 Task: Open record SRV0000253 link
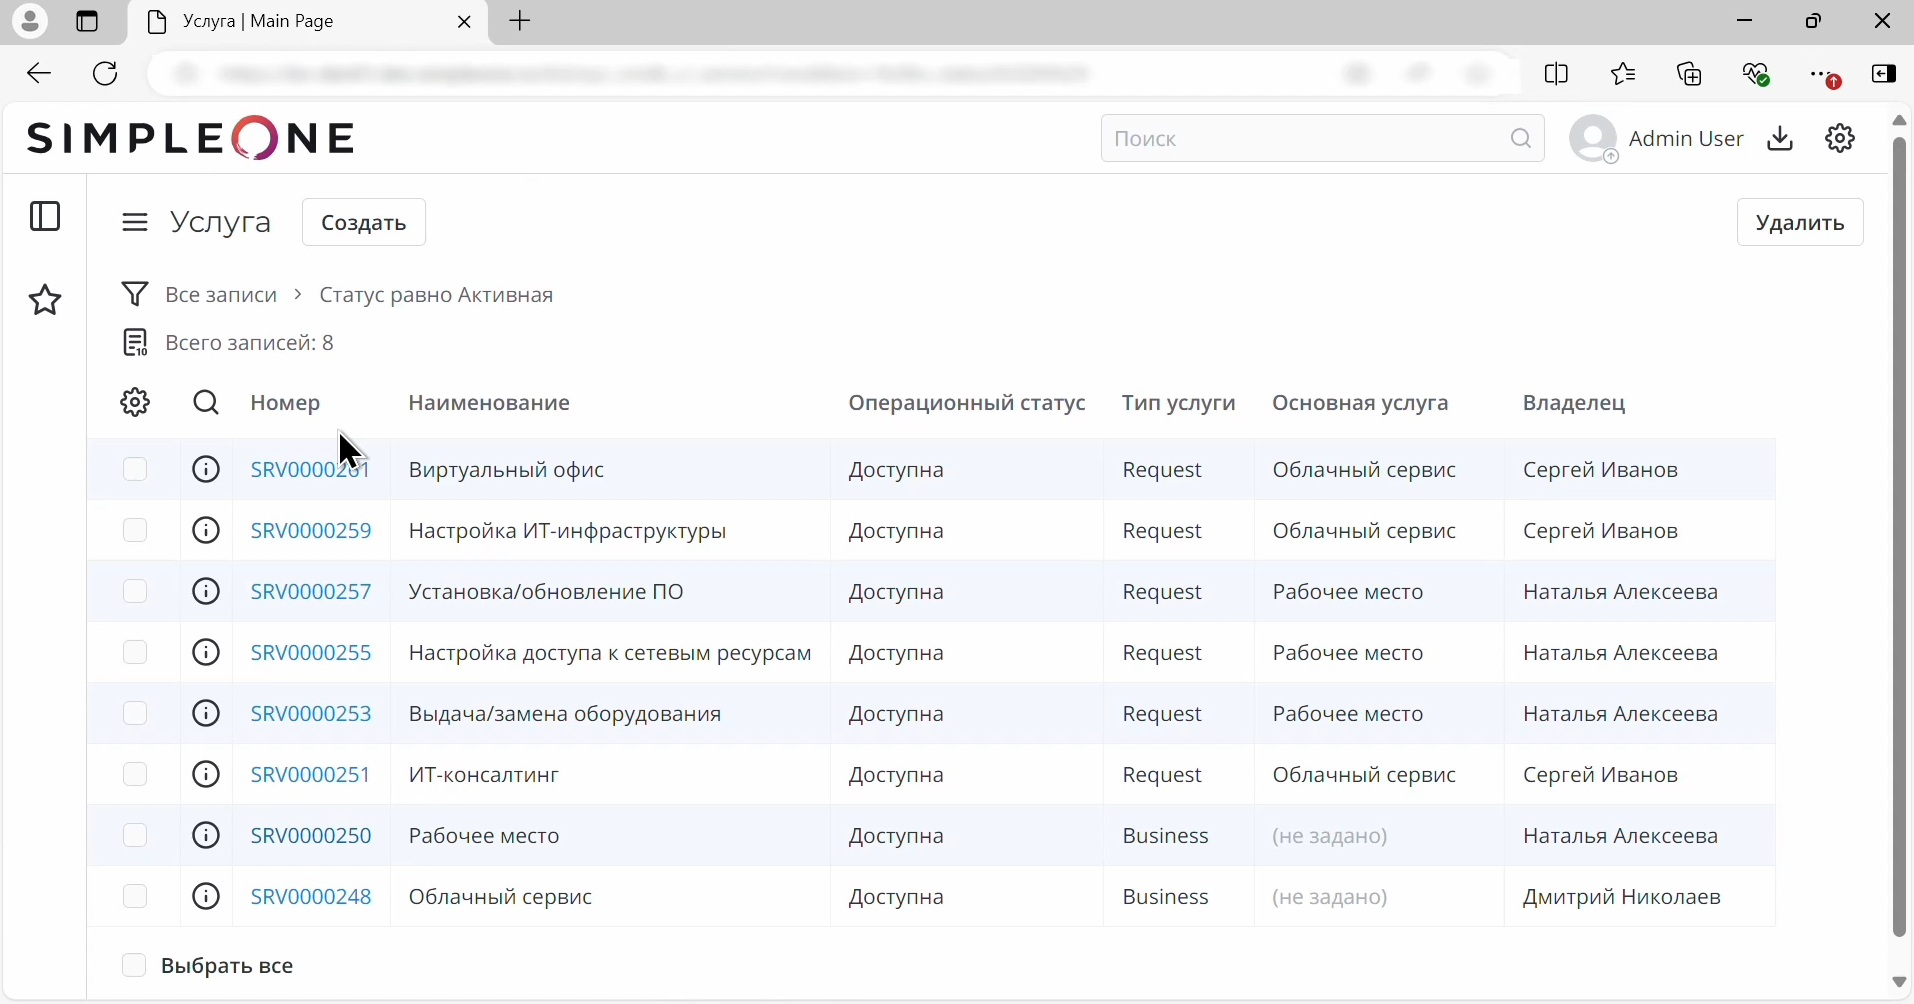311,713
